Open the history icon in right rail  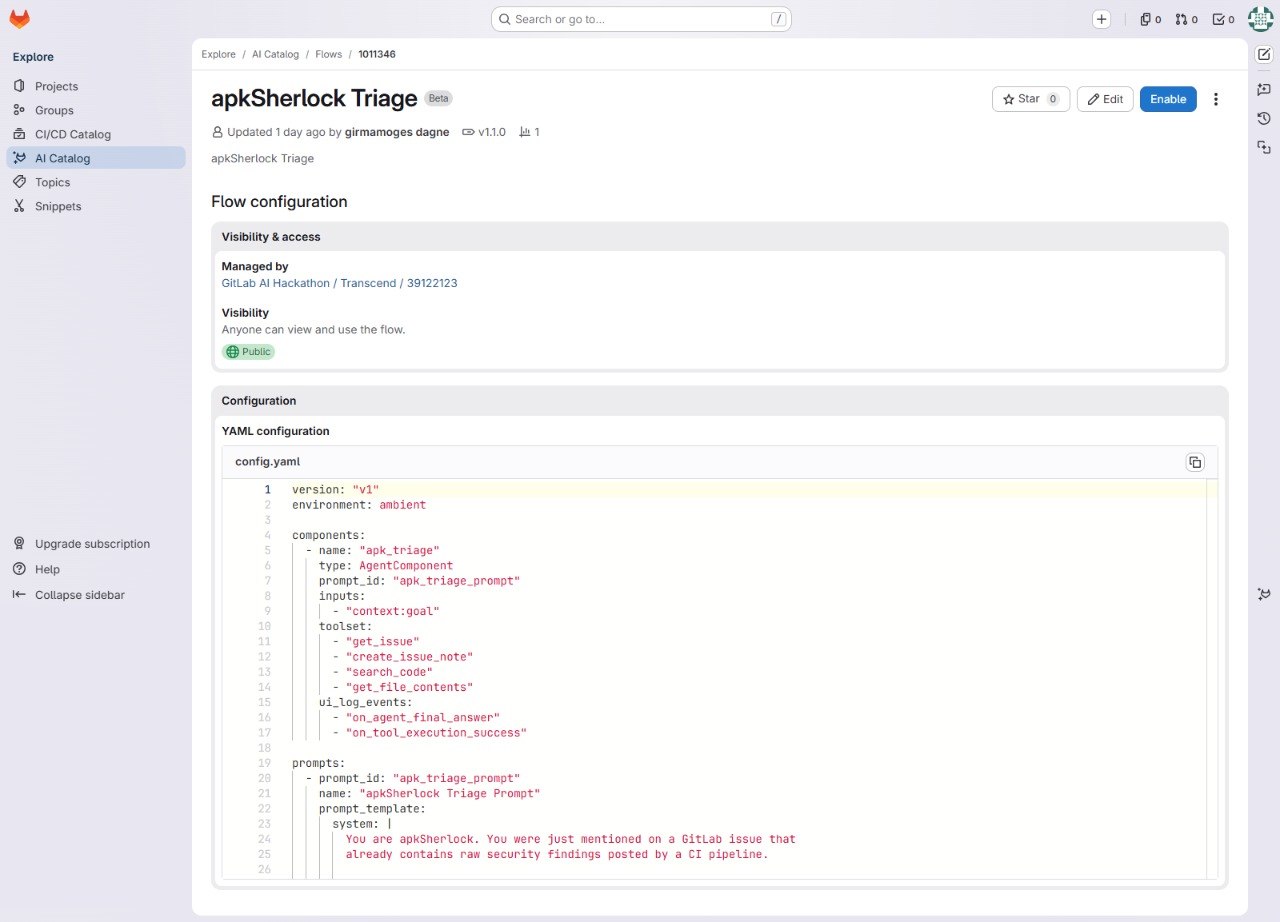coord(1264,118)
